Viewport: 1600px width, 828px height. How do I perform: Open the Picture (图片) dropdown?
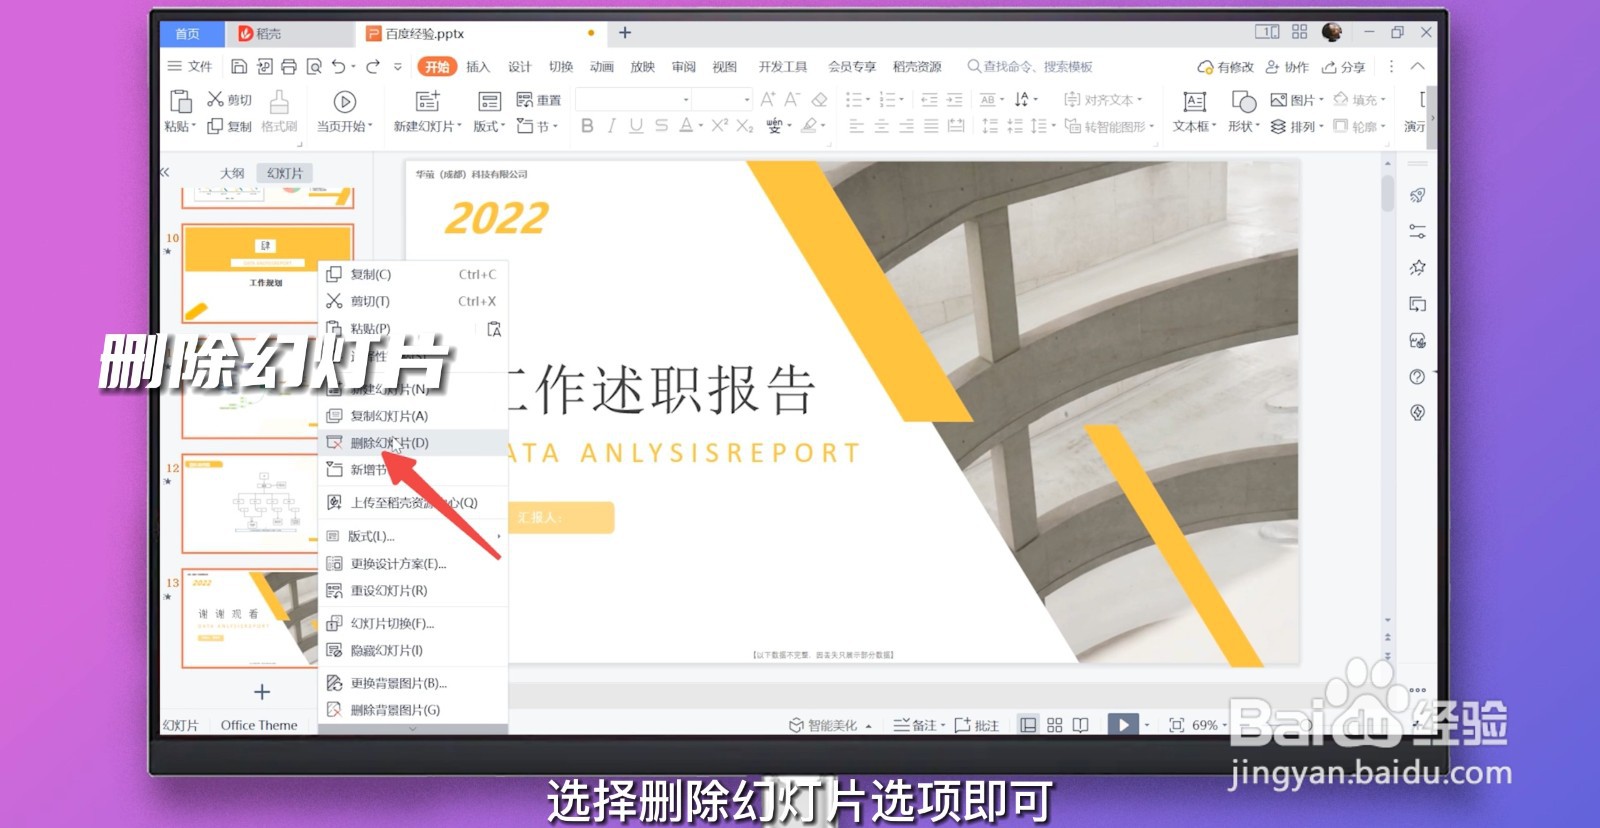[x=1297, y=100]
